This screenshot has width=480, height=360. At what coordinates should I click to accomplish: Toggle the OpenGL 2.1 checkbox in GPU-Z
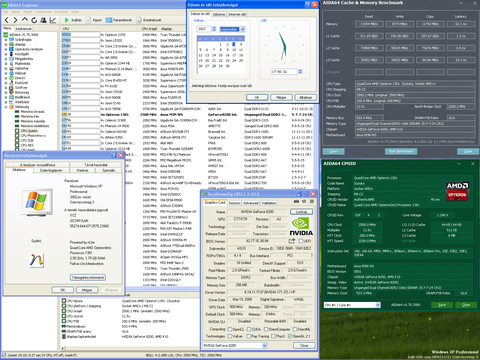pos(290,336)
